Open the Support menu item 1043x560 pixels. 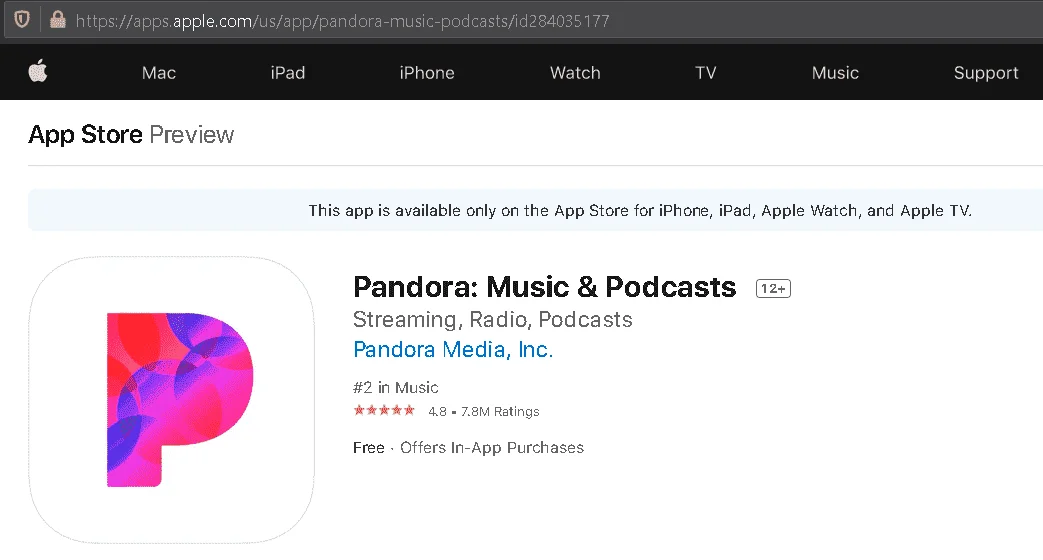click(986, 72)
